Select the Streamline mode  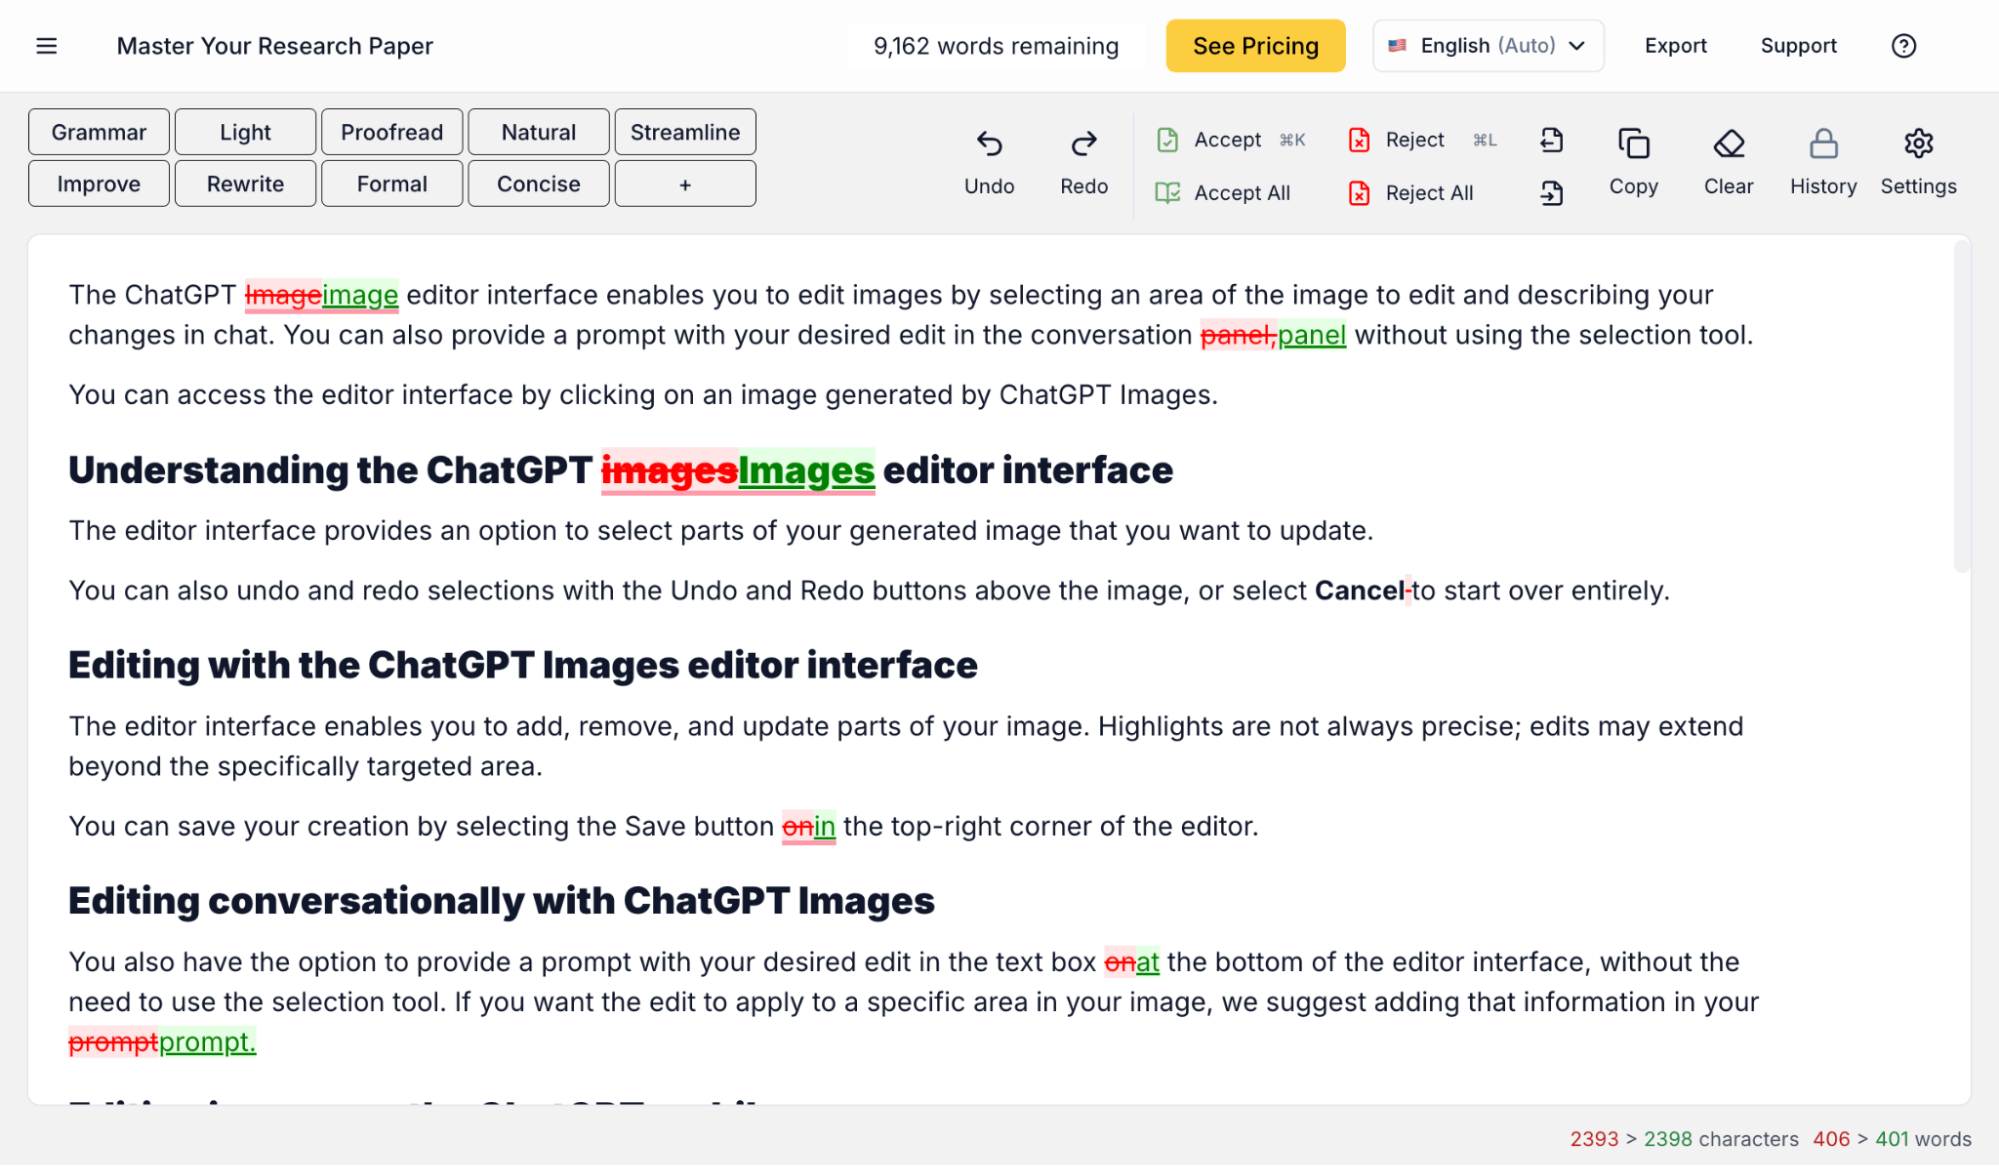coord(685,132)
